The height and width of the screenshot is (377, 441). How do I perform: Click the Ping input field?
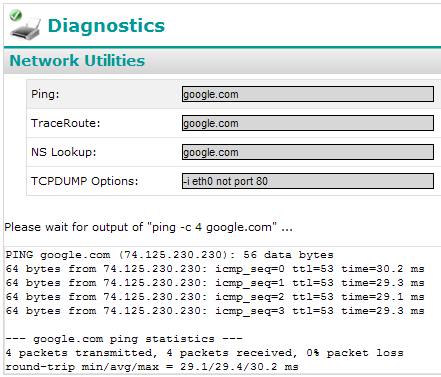[308, 94]
